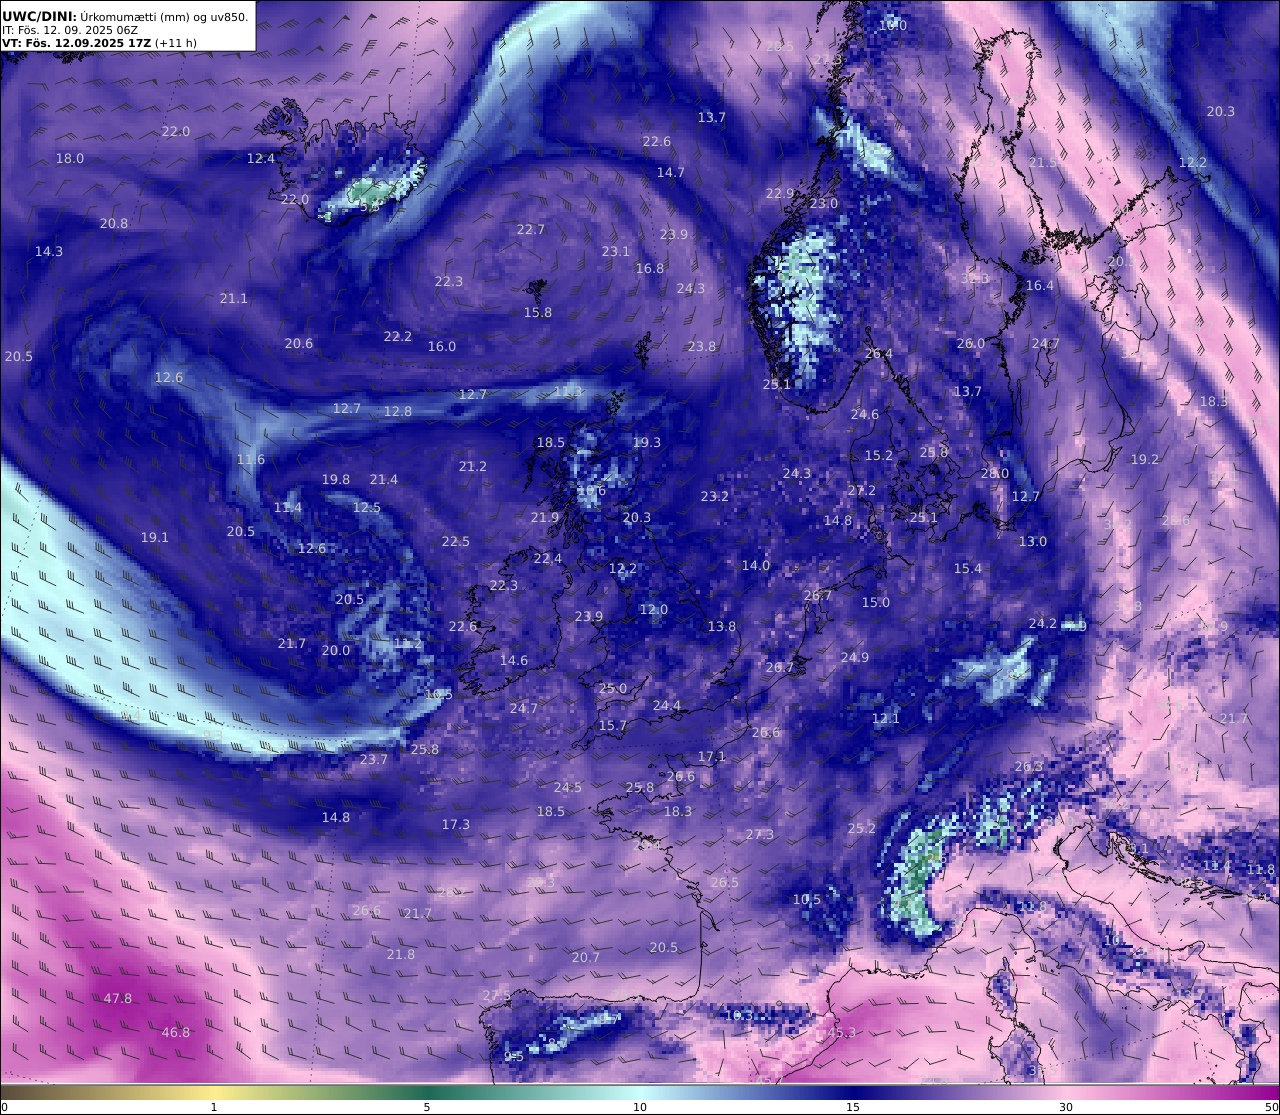
Task: Click the 22.7 map value
Action: pyautogui.click(x=531, y=230)
